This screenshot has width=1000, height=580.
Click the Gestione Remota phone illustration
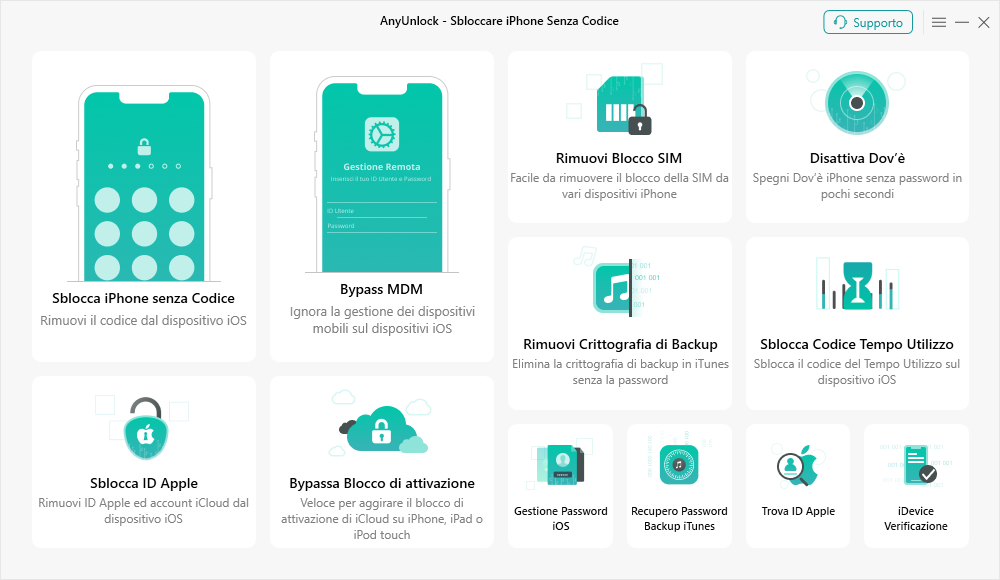[x=382, y=174]
